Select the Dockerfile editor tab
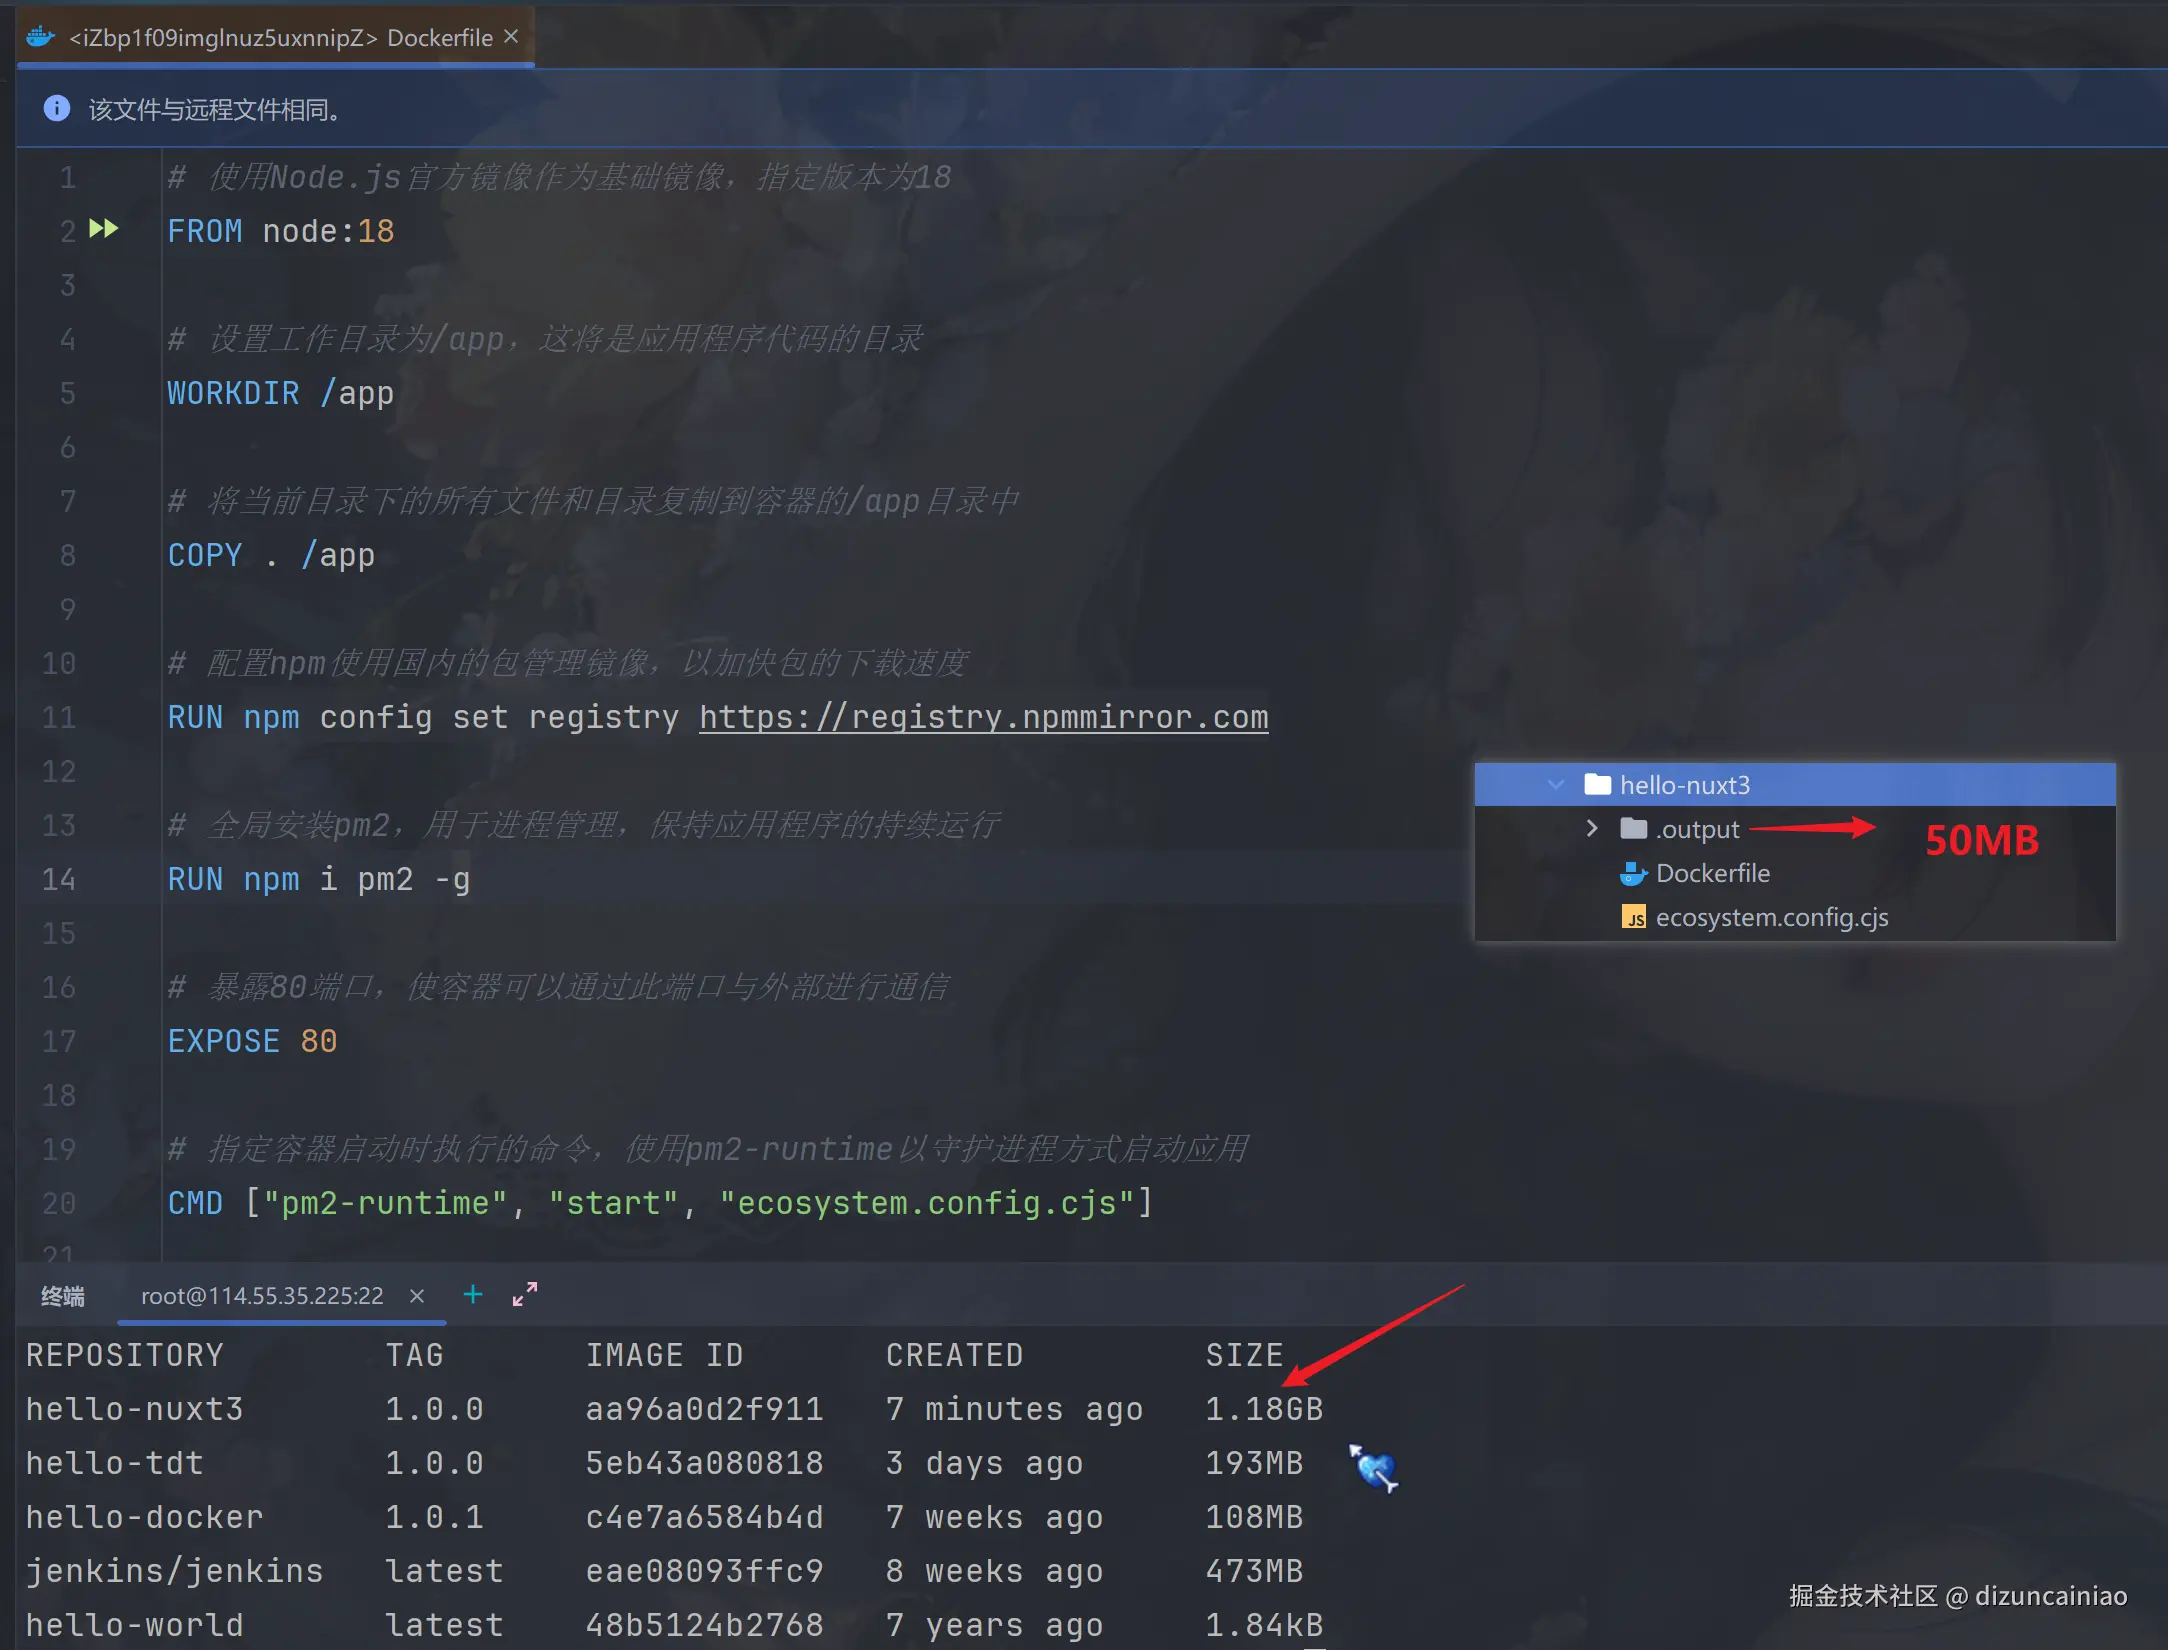This screenshot has height=1650, width=2168. (280, 38)
